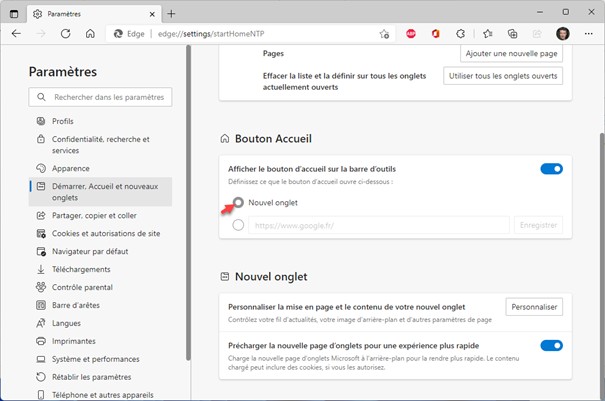Open the Office extension icon
The width and height of the screenshot is (605, 401).
pos(436,34)
